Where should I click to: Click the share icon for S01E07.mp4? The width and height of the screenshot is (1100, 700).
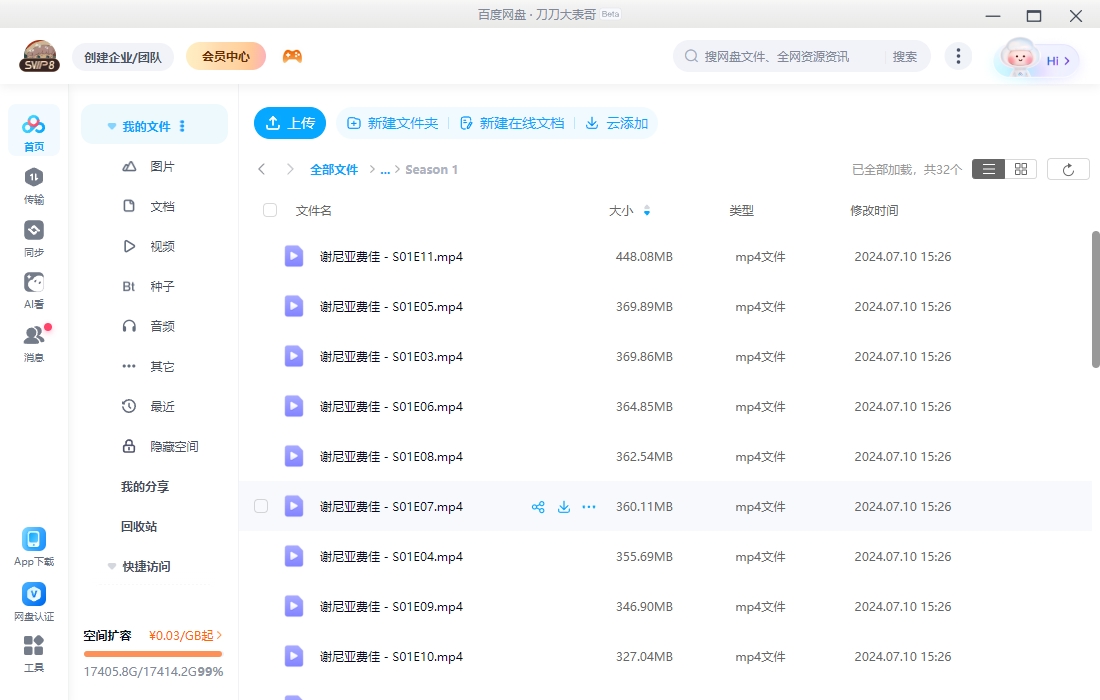coord(538,507)
